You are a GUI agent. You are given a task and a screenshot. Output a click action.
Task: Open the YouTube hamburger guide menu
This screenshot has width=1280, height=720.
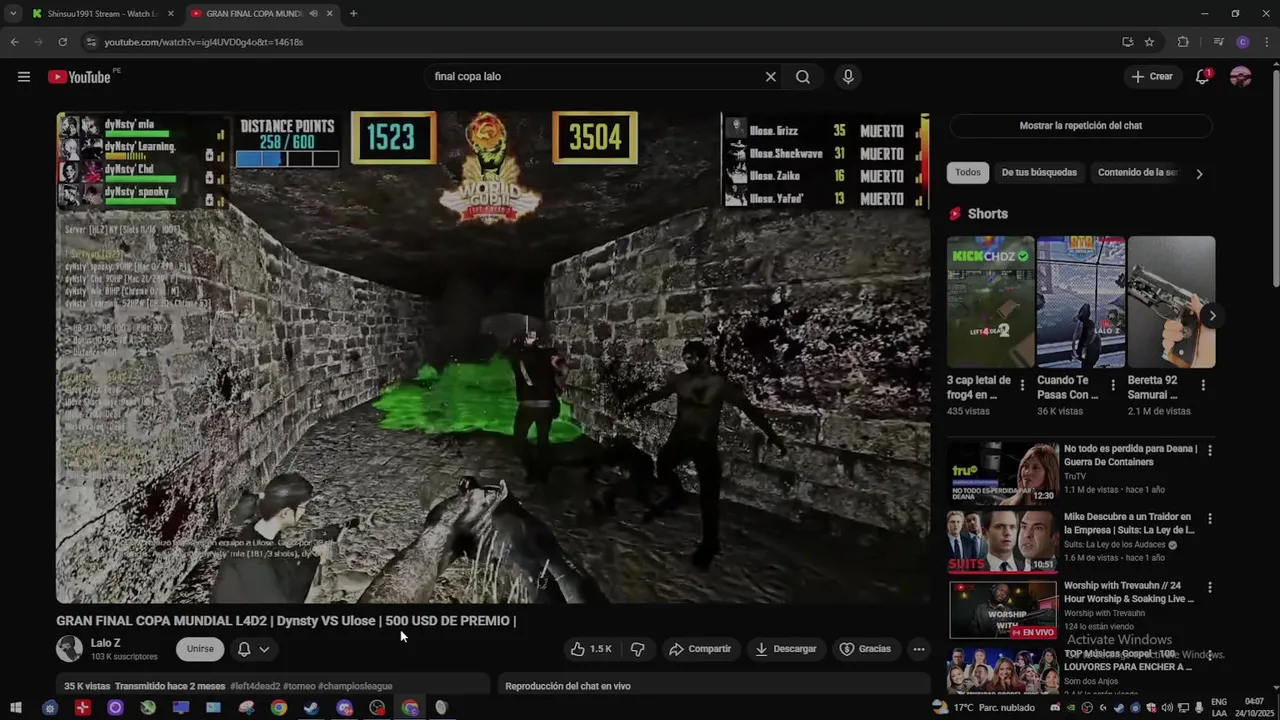[24, 77]
